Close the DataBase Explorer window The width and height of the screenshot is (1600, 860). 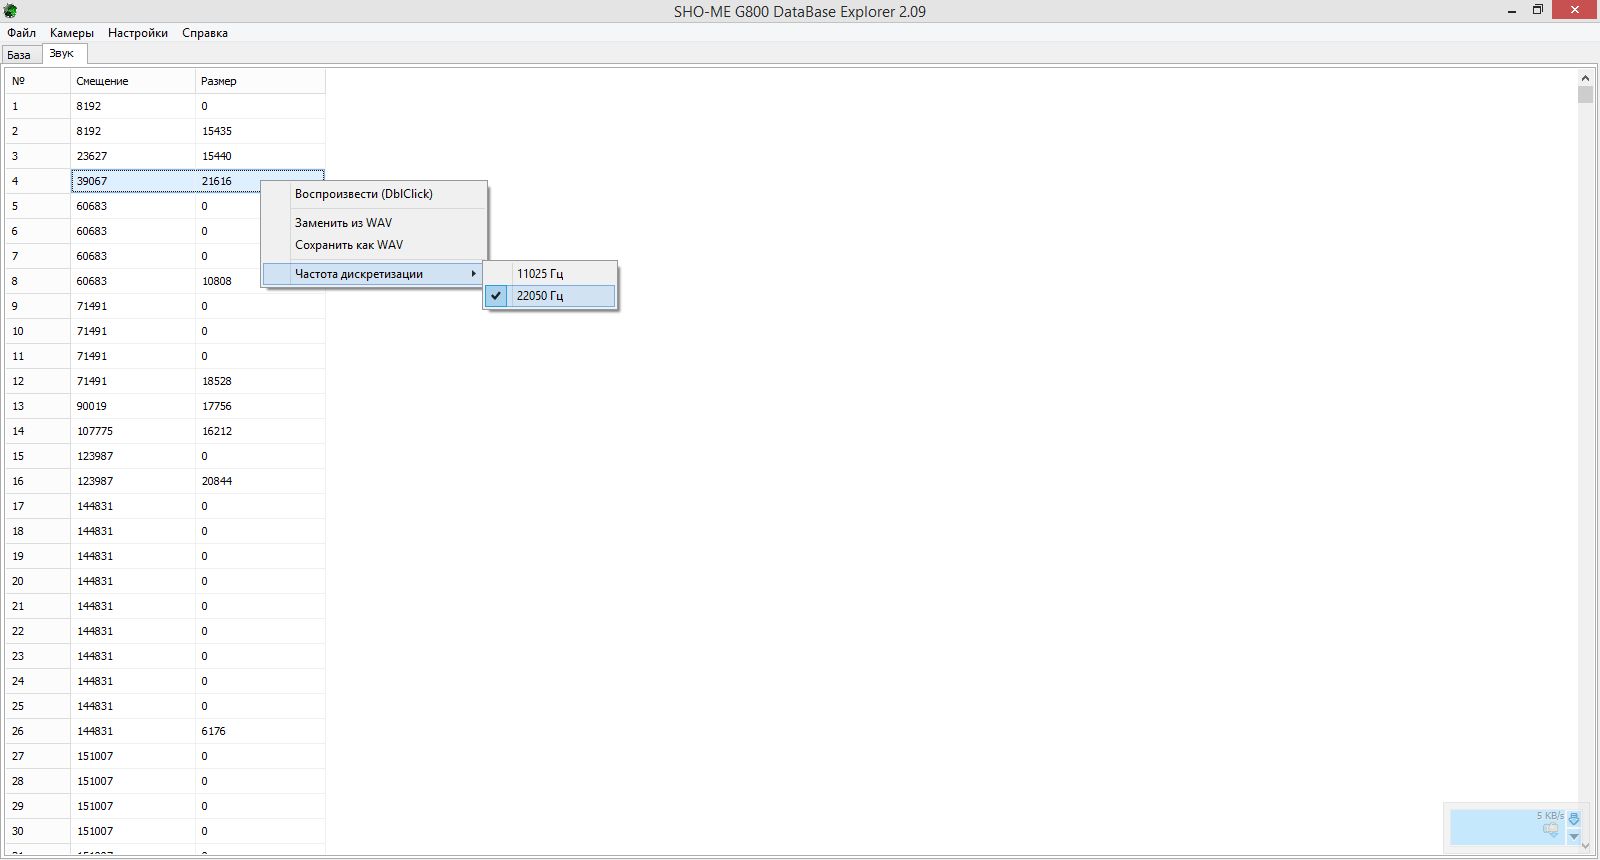point(1575,11)
